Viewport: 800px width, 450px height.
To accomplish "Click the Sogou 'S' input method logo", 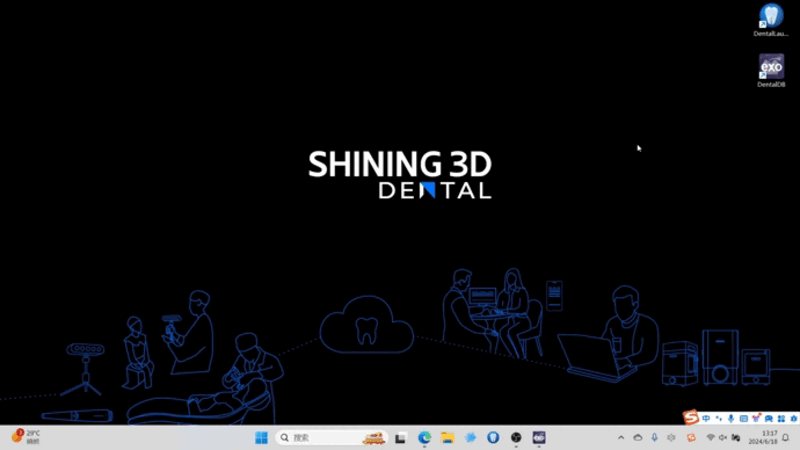I will (691, 418).
